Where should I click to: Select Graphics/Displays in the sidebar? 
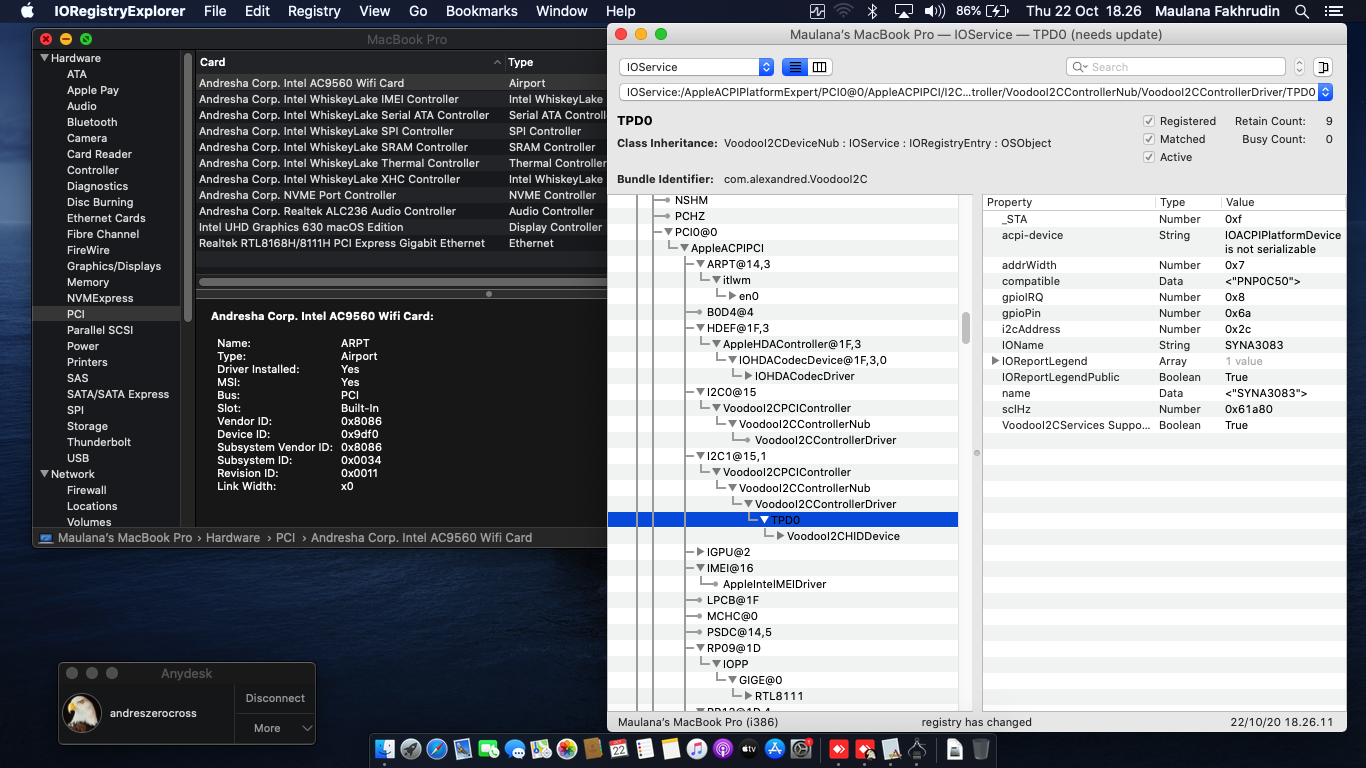coord(114,266)
